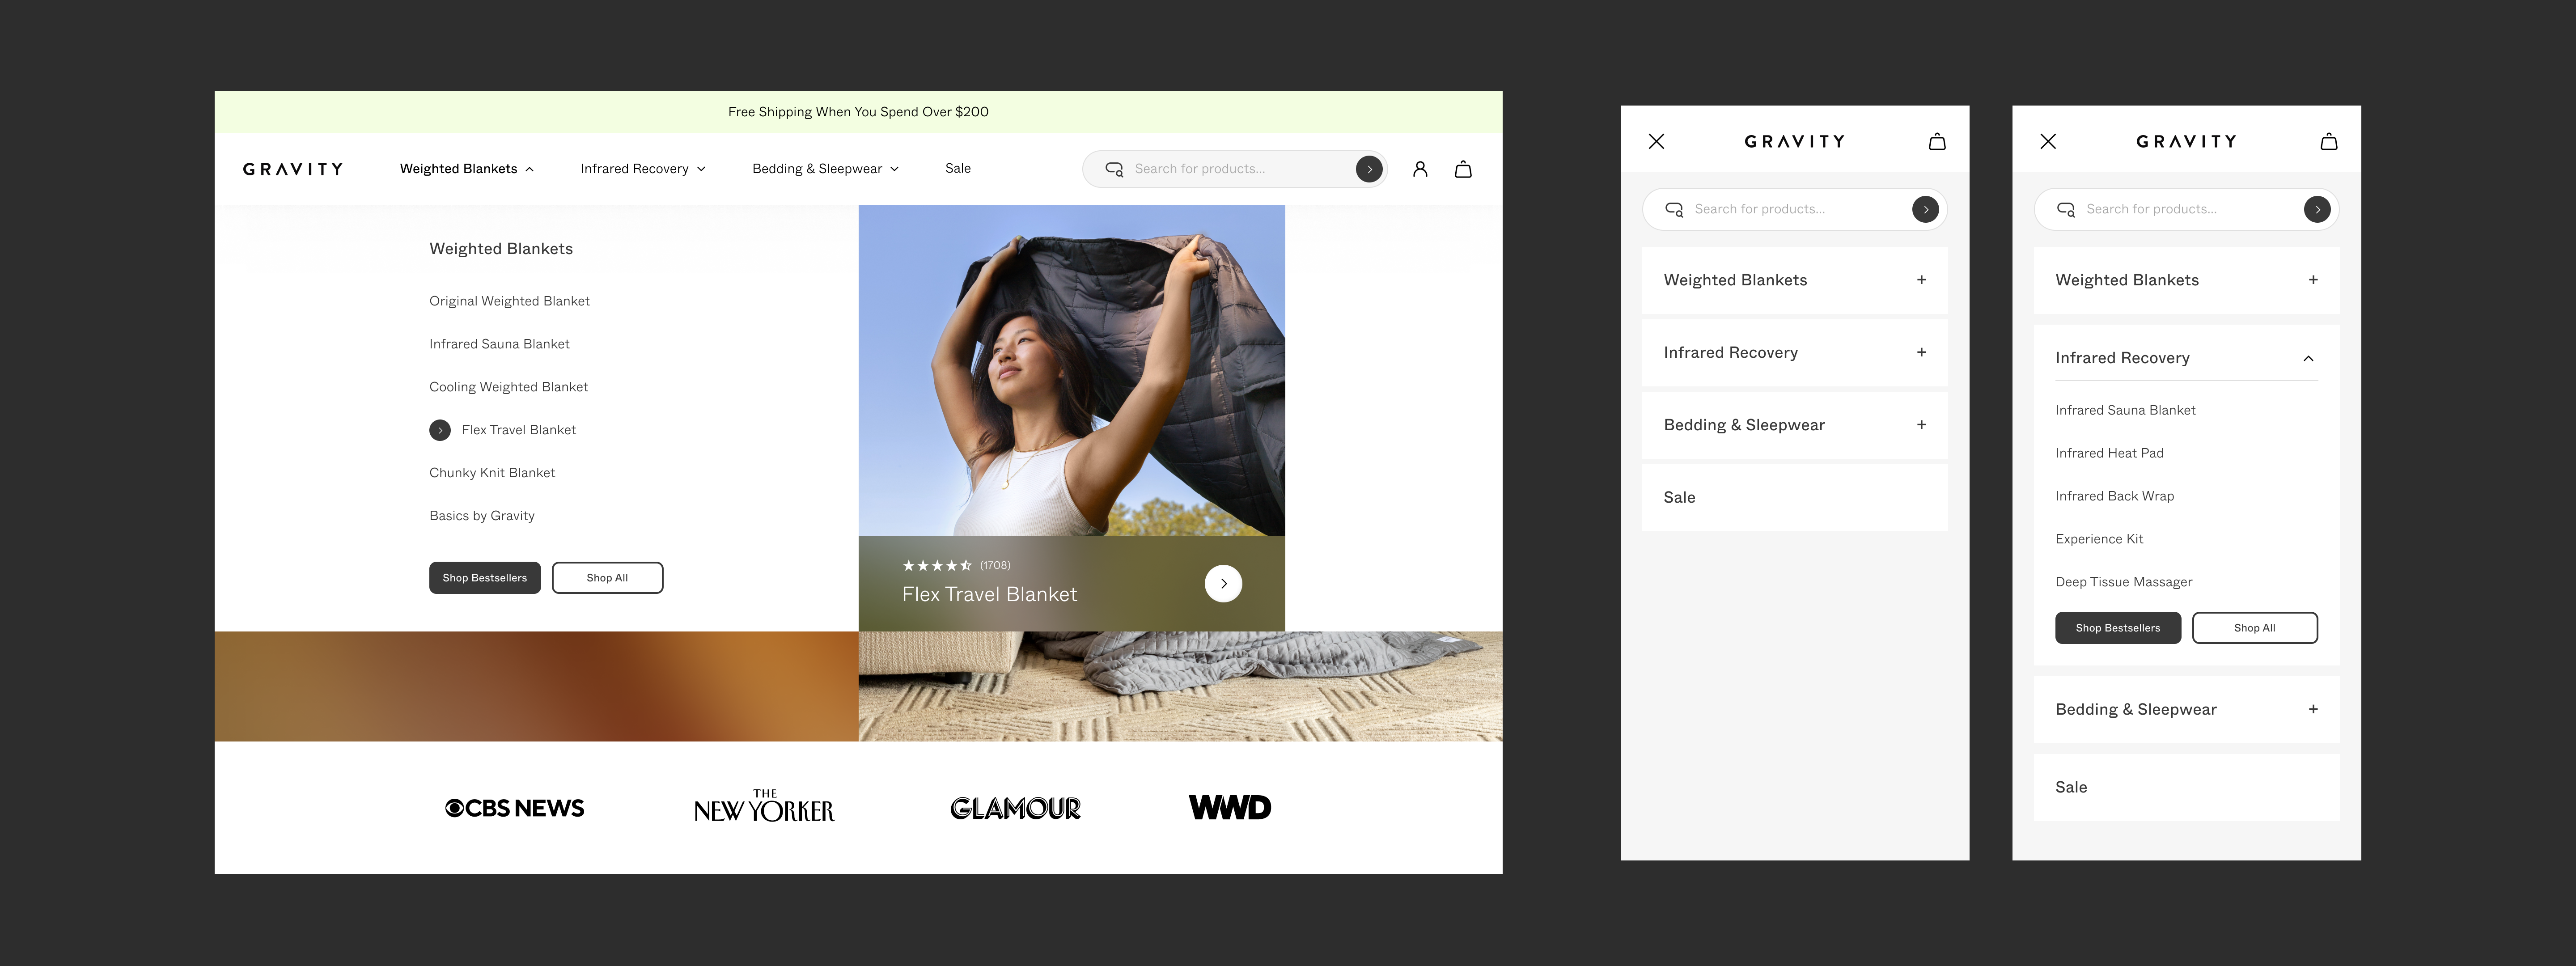Viewport: 2576px width, 966px height.
Task: Select Basics by Gravity link
Action: click(482, 516)
